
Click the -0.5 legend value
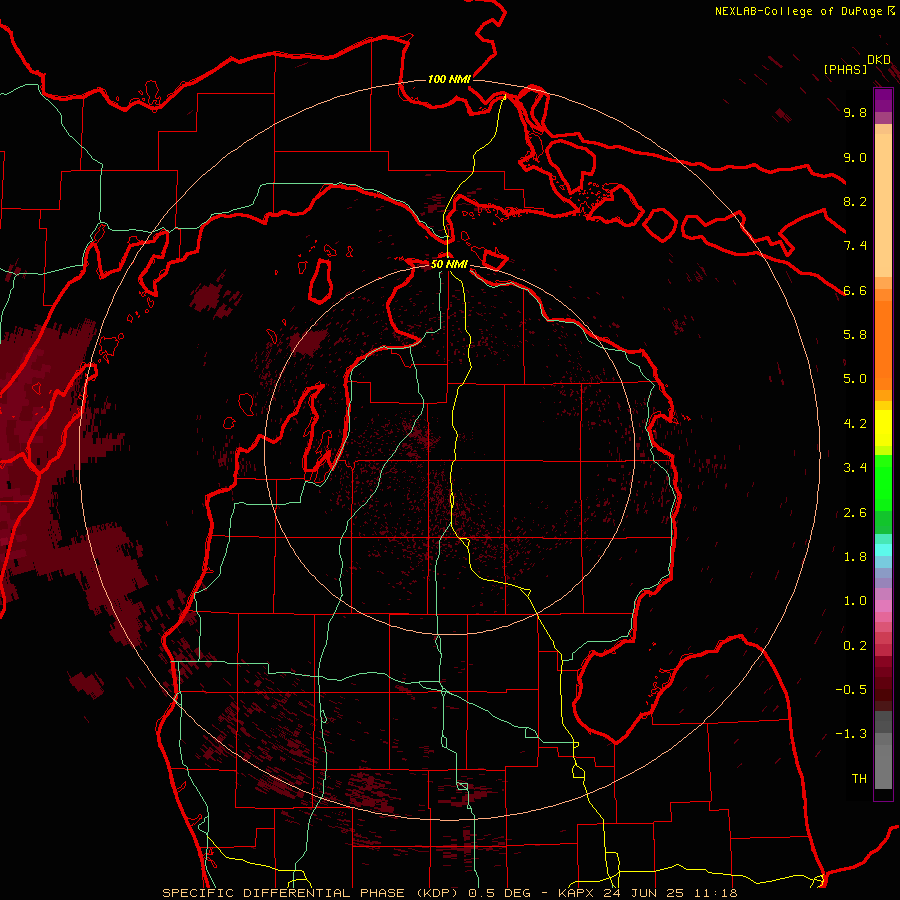point(851,689)
